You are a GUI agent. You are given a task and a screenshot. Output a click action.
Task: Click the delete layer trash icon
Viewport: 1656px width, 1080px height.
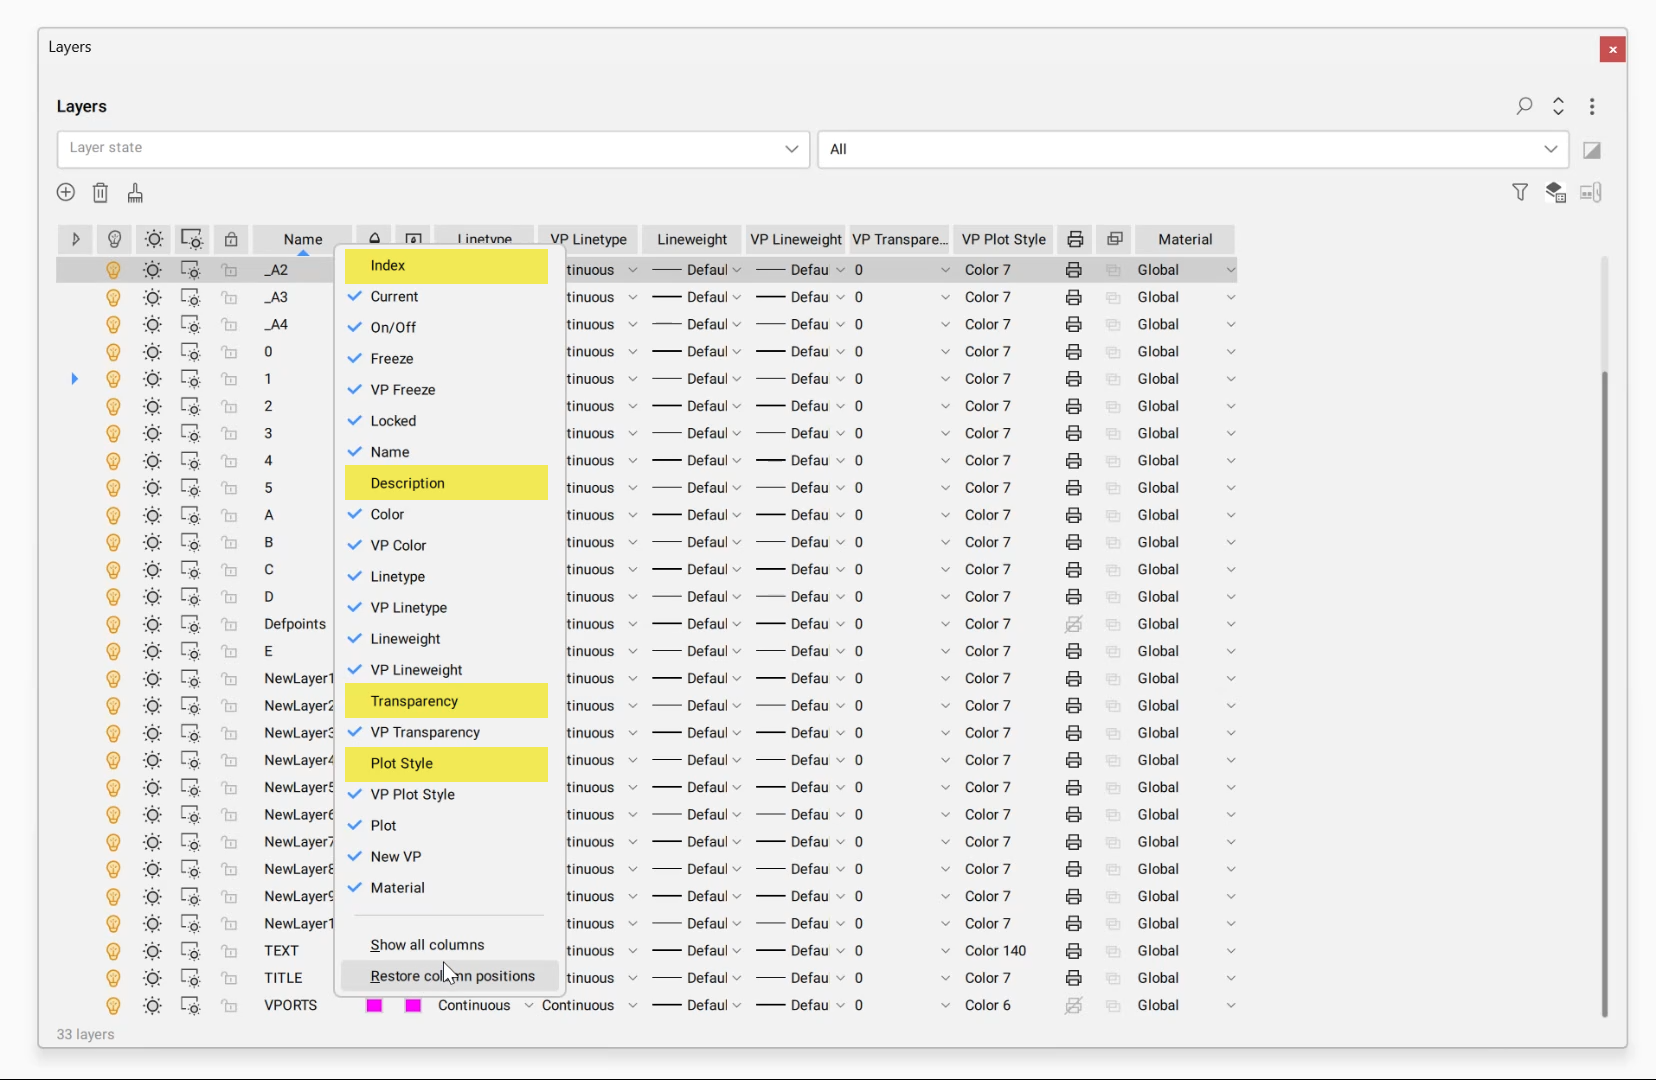pyautogui.click(x=100, y=192)
